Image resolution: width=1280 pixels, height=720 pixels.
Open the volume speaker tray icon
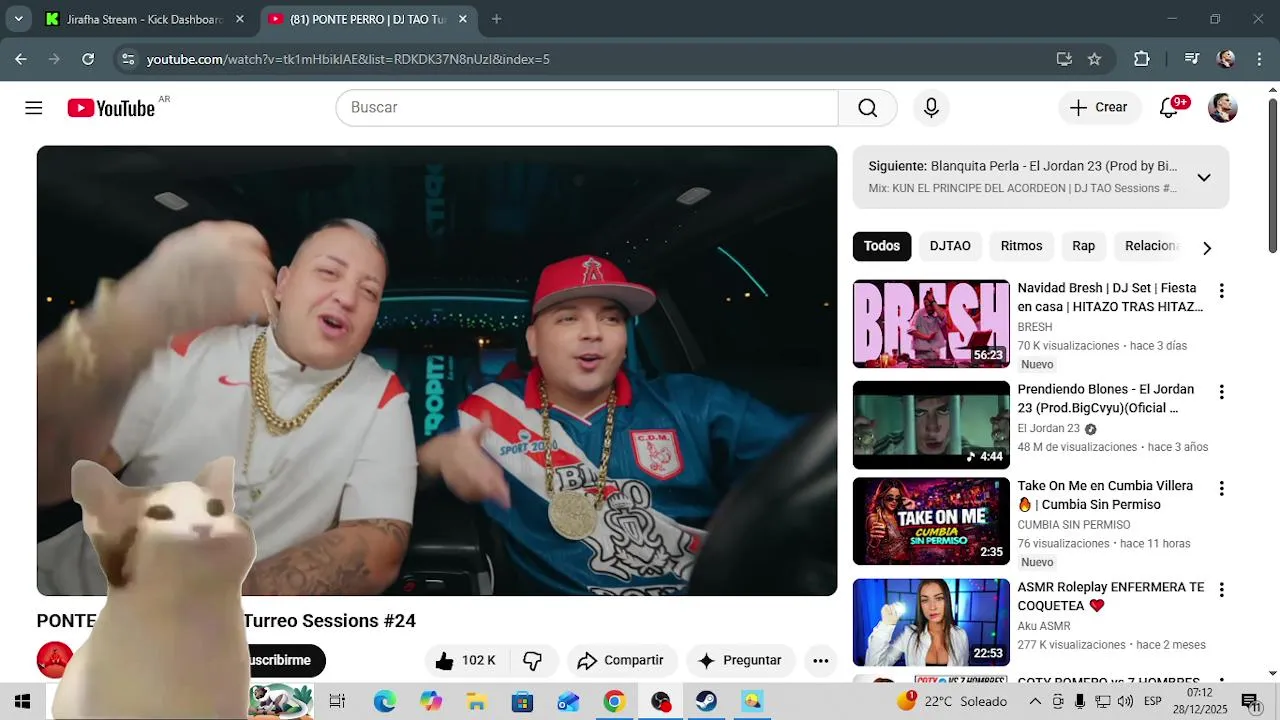[1125, 702]
